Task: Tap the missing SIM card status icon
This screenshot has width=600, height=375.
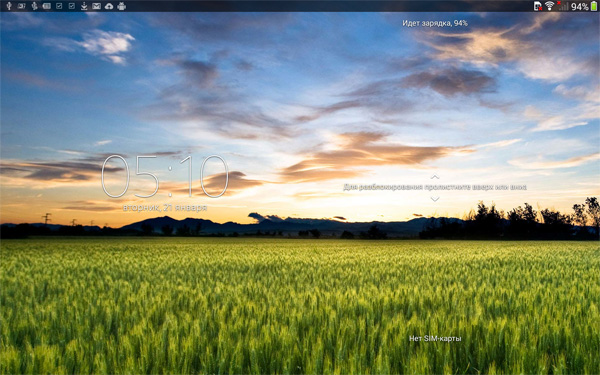Action: pyautogui.click(x=538, y=6)
